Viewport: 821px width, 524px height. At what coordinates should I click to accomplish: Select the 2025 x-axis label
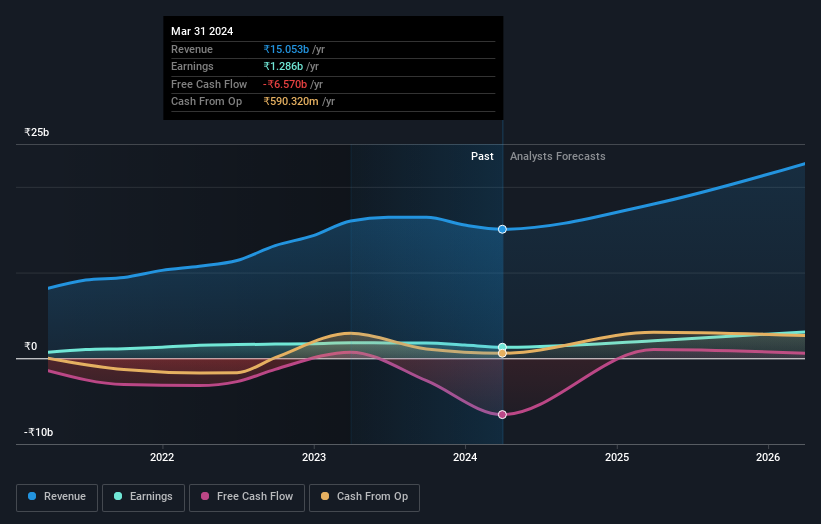click(617, 457)
